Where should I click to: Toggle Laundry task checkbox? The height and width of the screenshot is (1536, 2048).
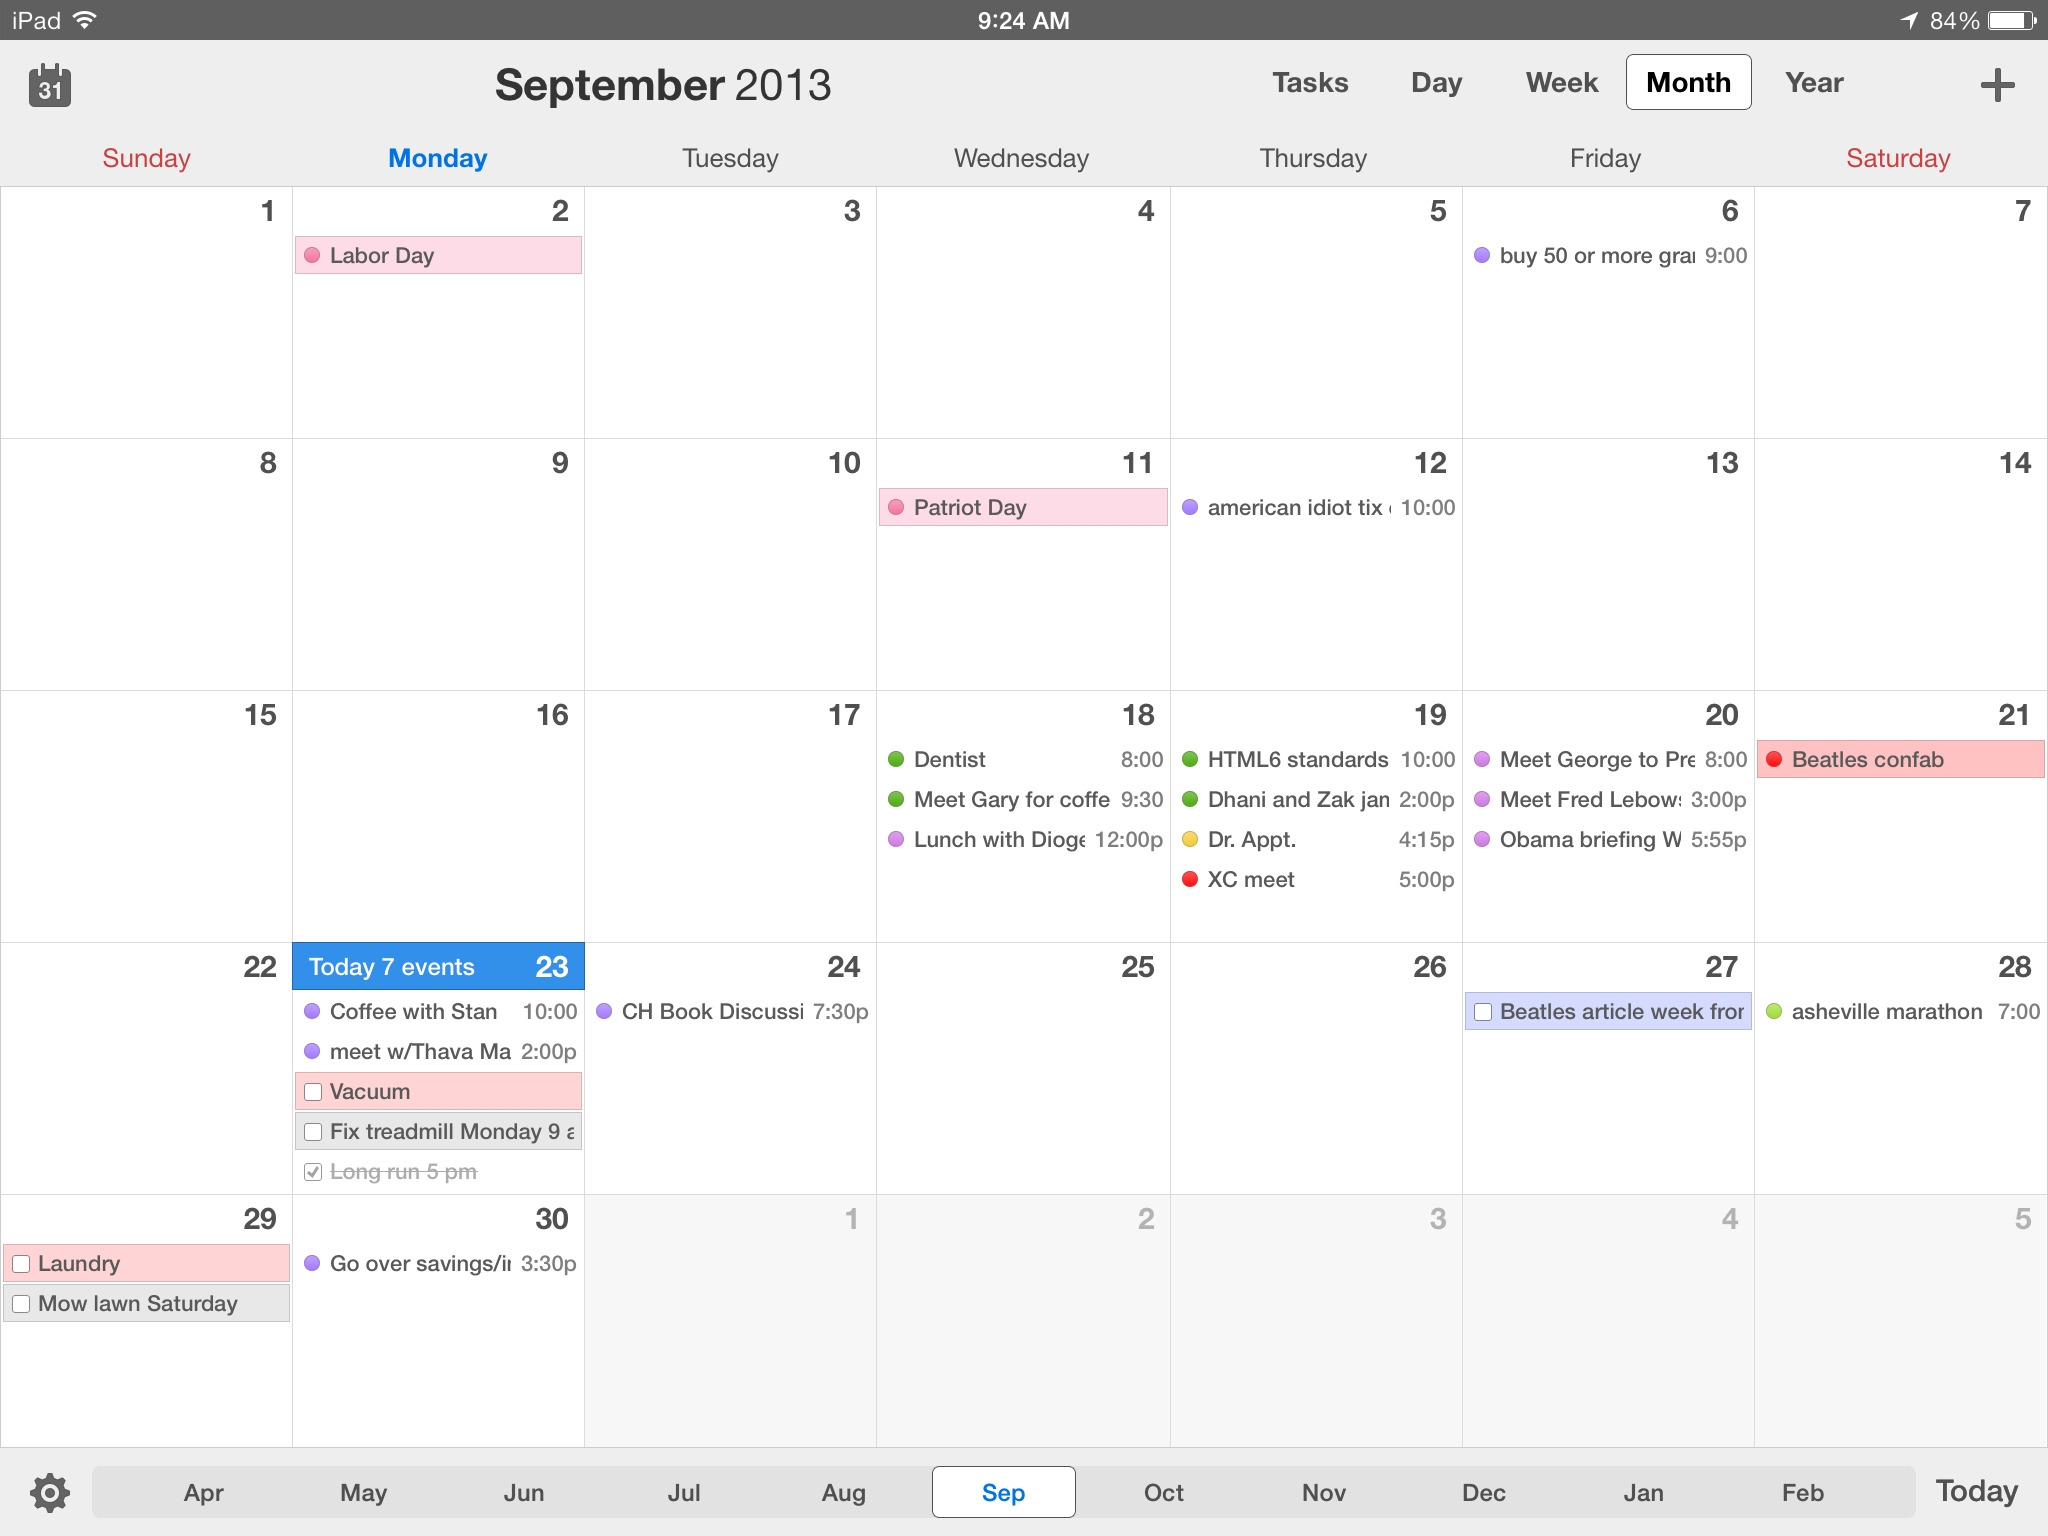click(x=21, y=1262)
